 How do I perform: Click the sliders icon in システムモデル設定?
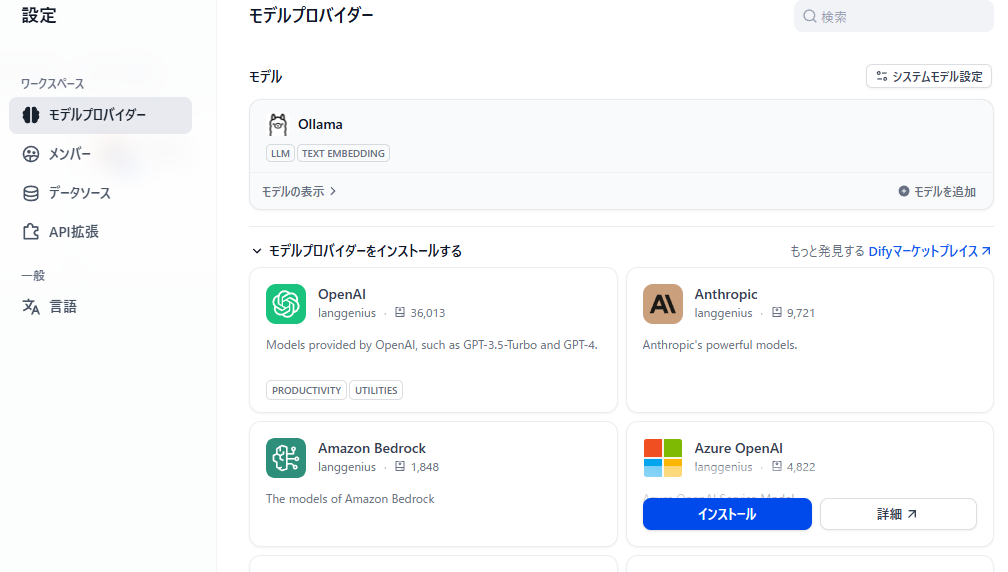point(882,76)
